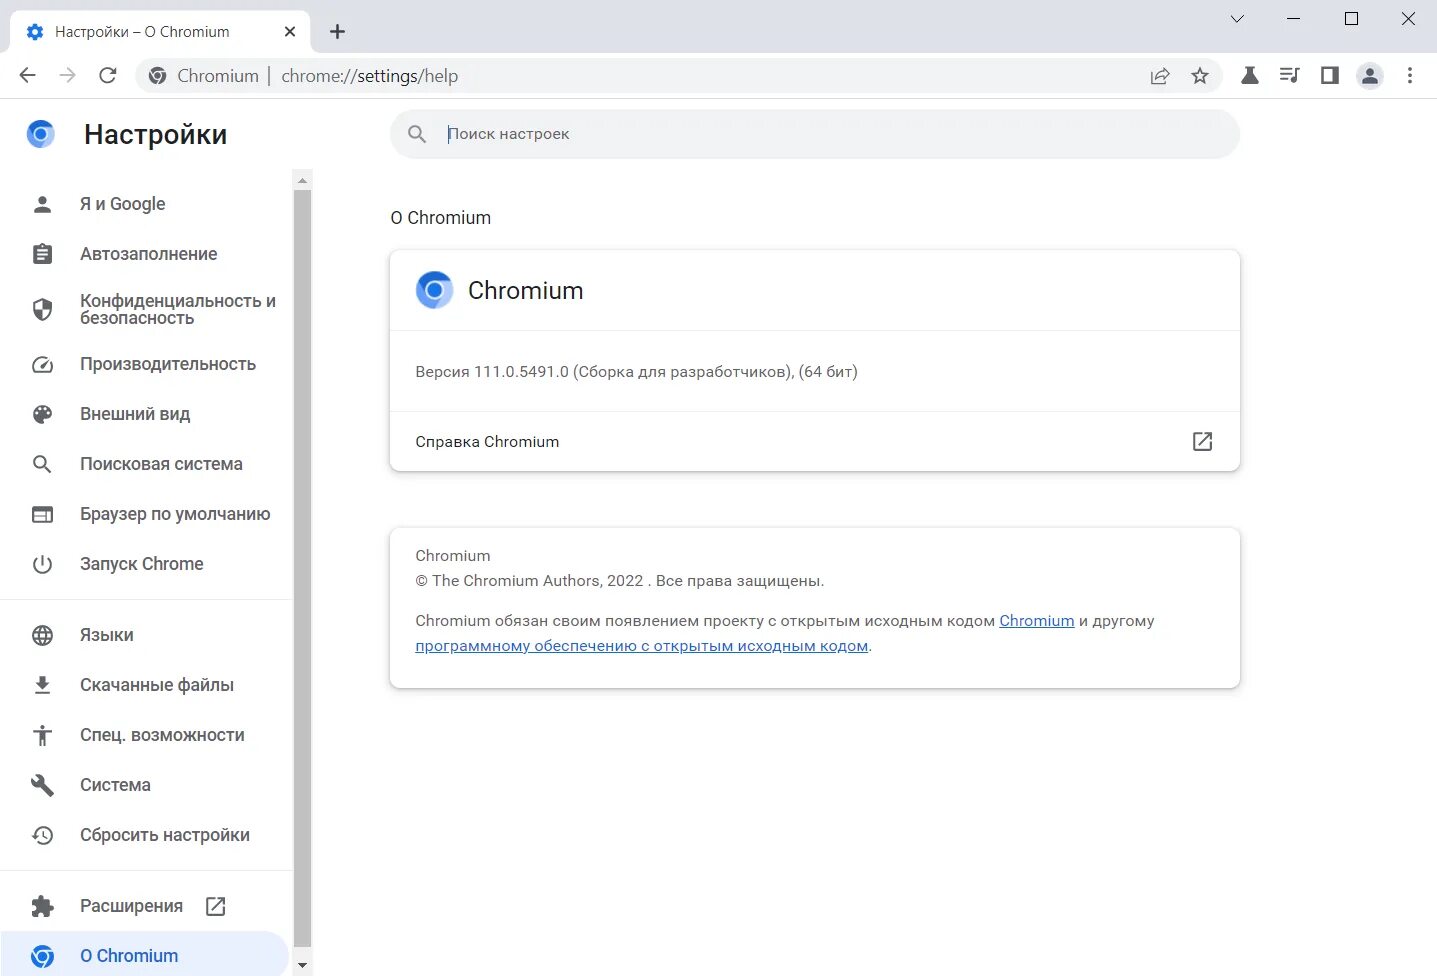Click the Chromium site info icon
Image resolution: width=1437 pixels, height=976 pixels.
[157, 76]
